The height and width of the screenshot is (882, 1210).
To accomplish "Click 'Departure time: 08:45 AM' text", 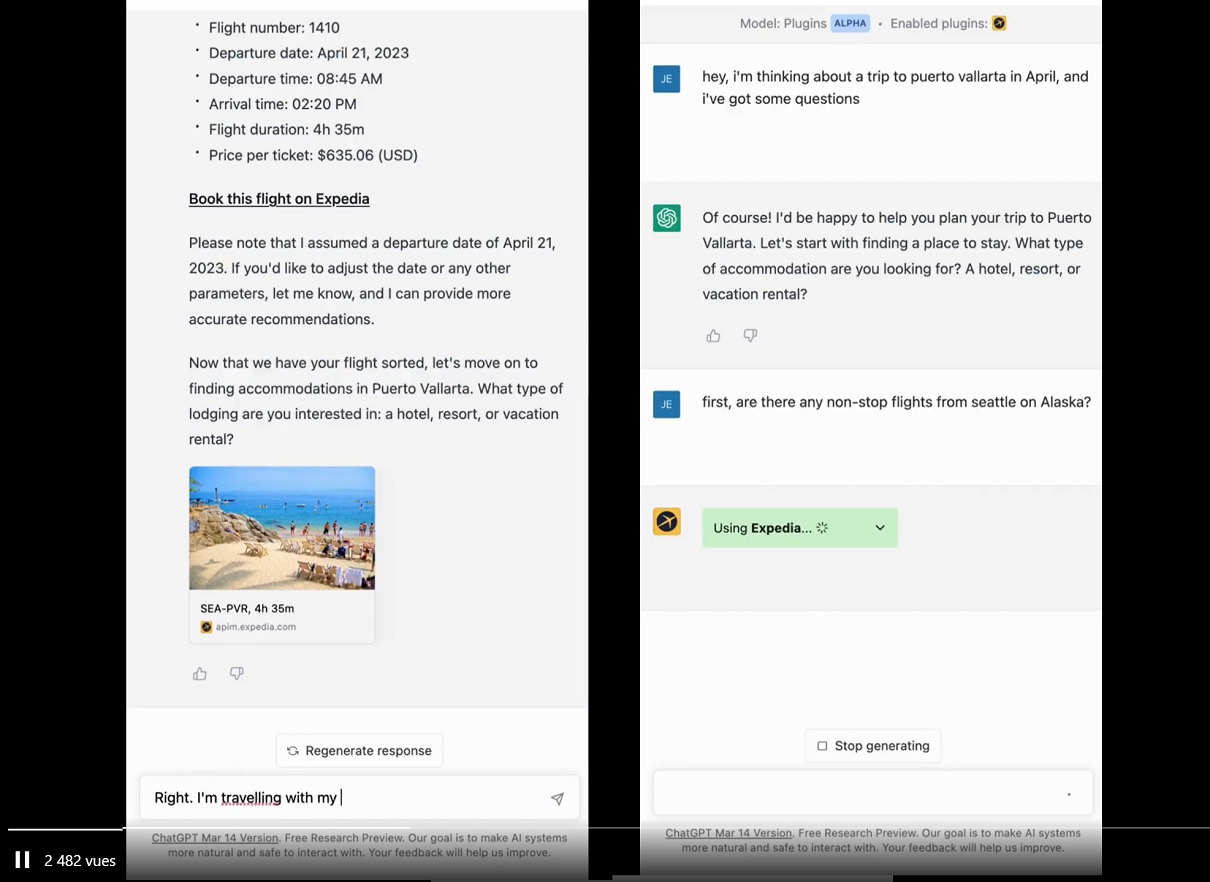I will pyautogui.click(x=296, y=79).
